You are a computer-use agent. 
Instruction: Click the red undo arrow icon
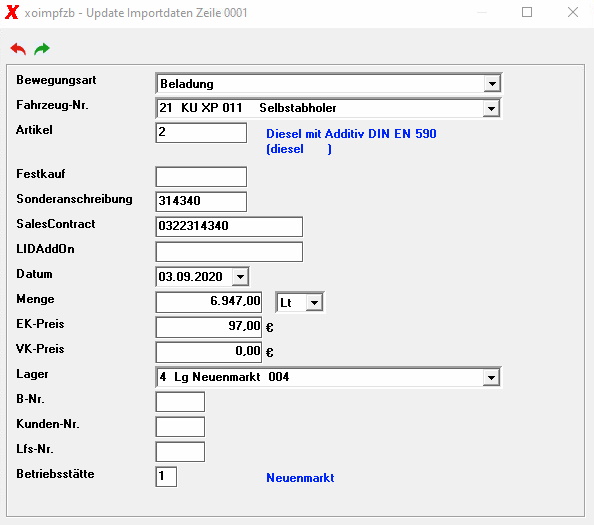18,49
